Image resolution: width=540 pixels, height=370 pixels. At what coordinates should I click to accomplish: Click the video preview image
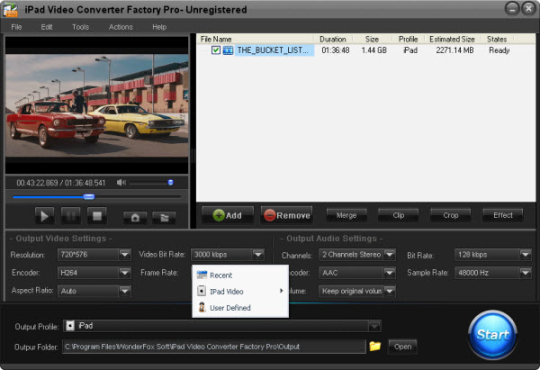[97, 105]
